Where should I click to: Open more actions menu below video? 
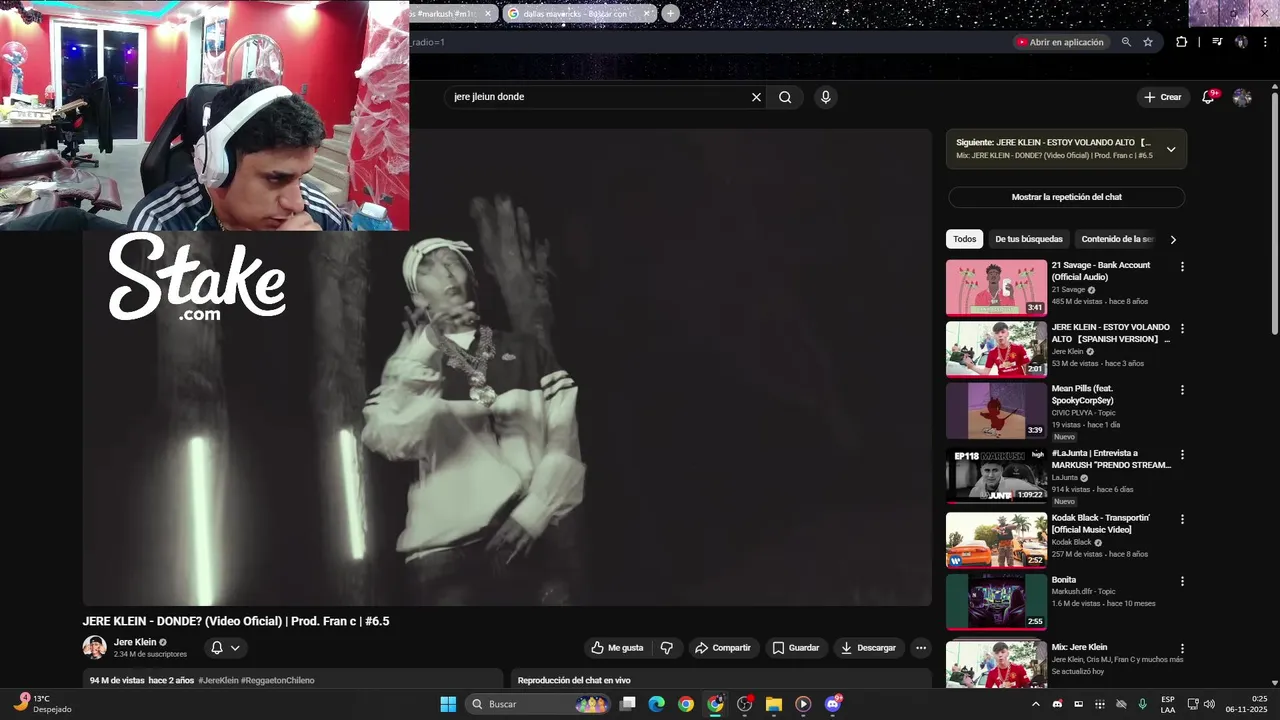921,648
